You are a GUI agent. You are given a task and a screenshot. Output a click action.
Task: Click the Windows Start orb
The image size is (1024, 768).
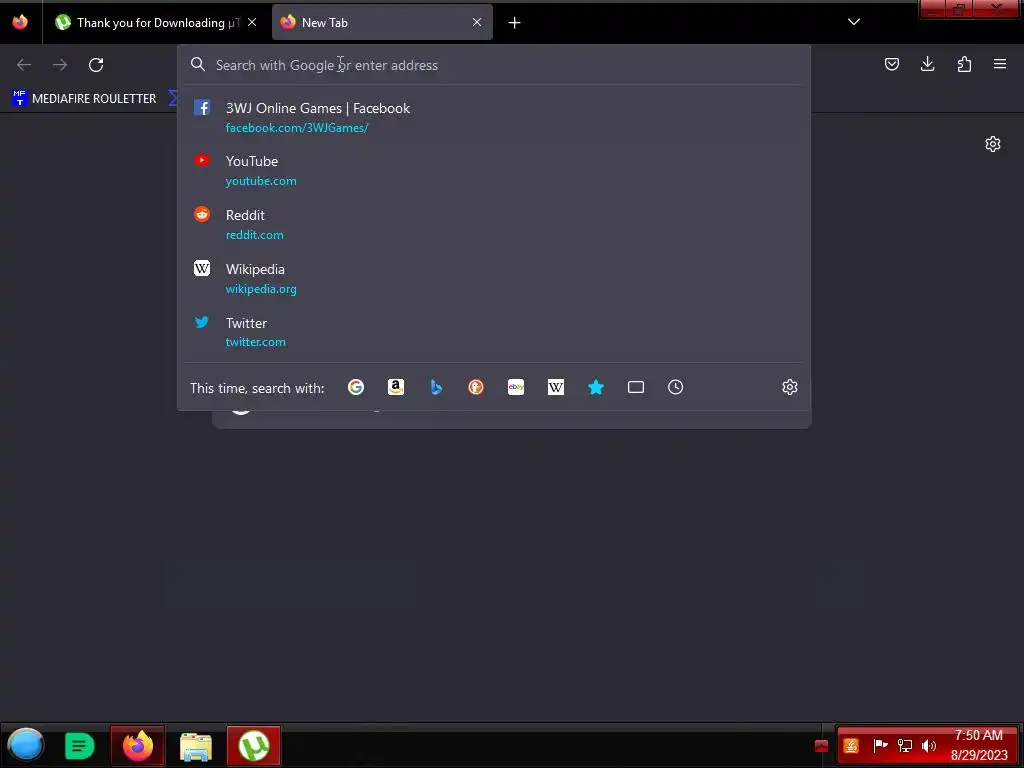[26, 745]
